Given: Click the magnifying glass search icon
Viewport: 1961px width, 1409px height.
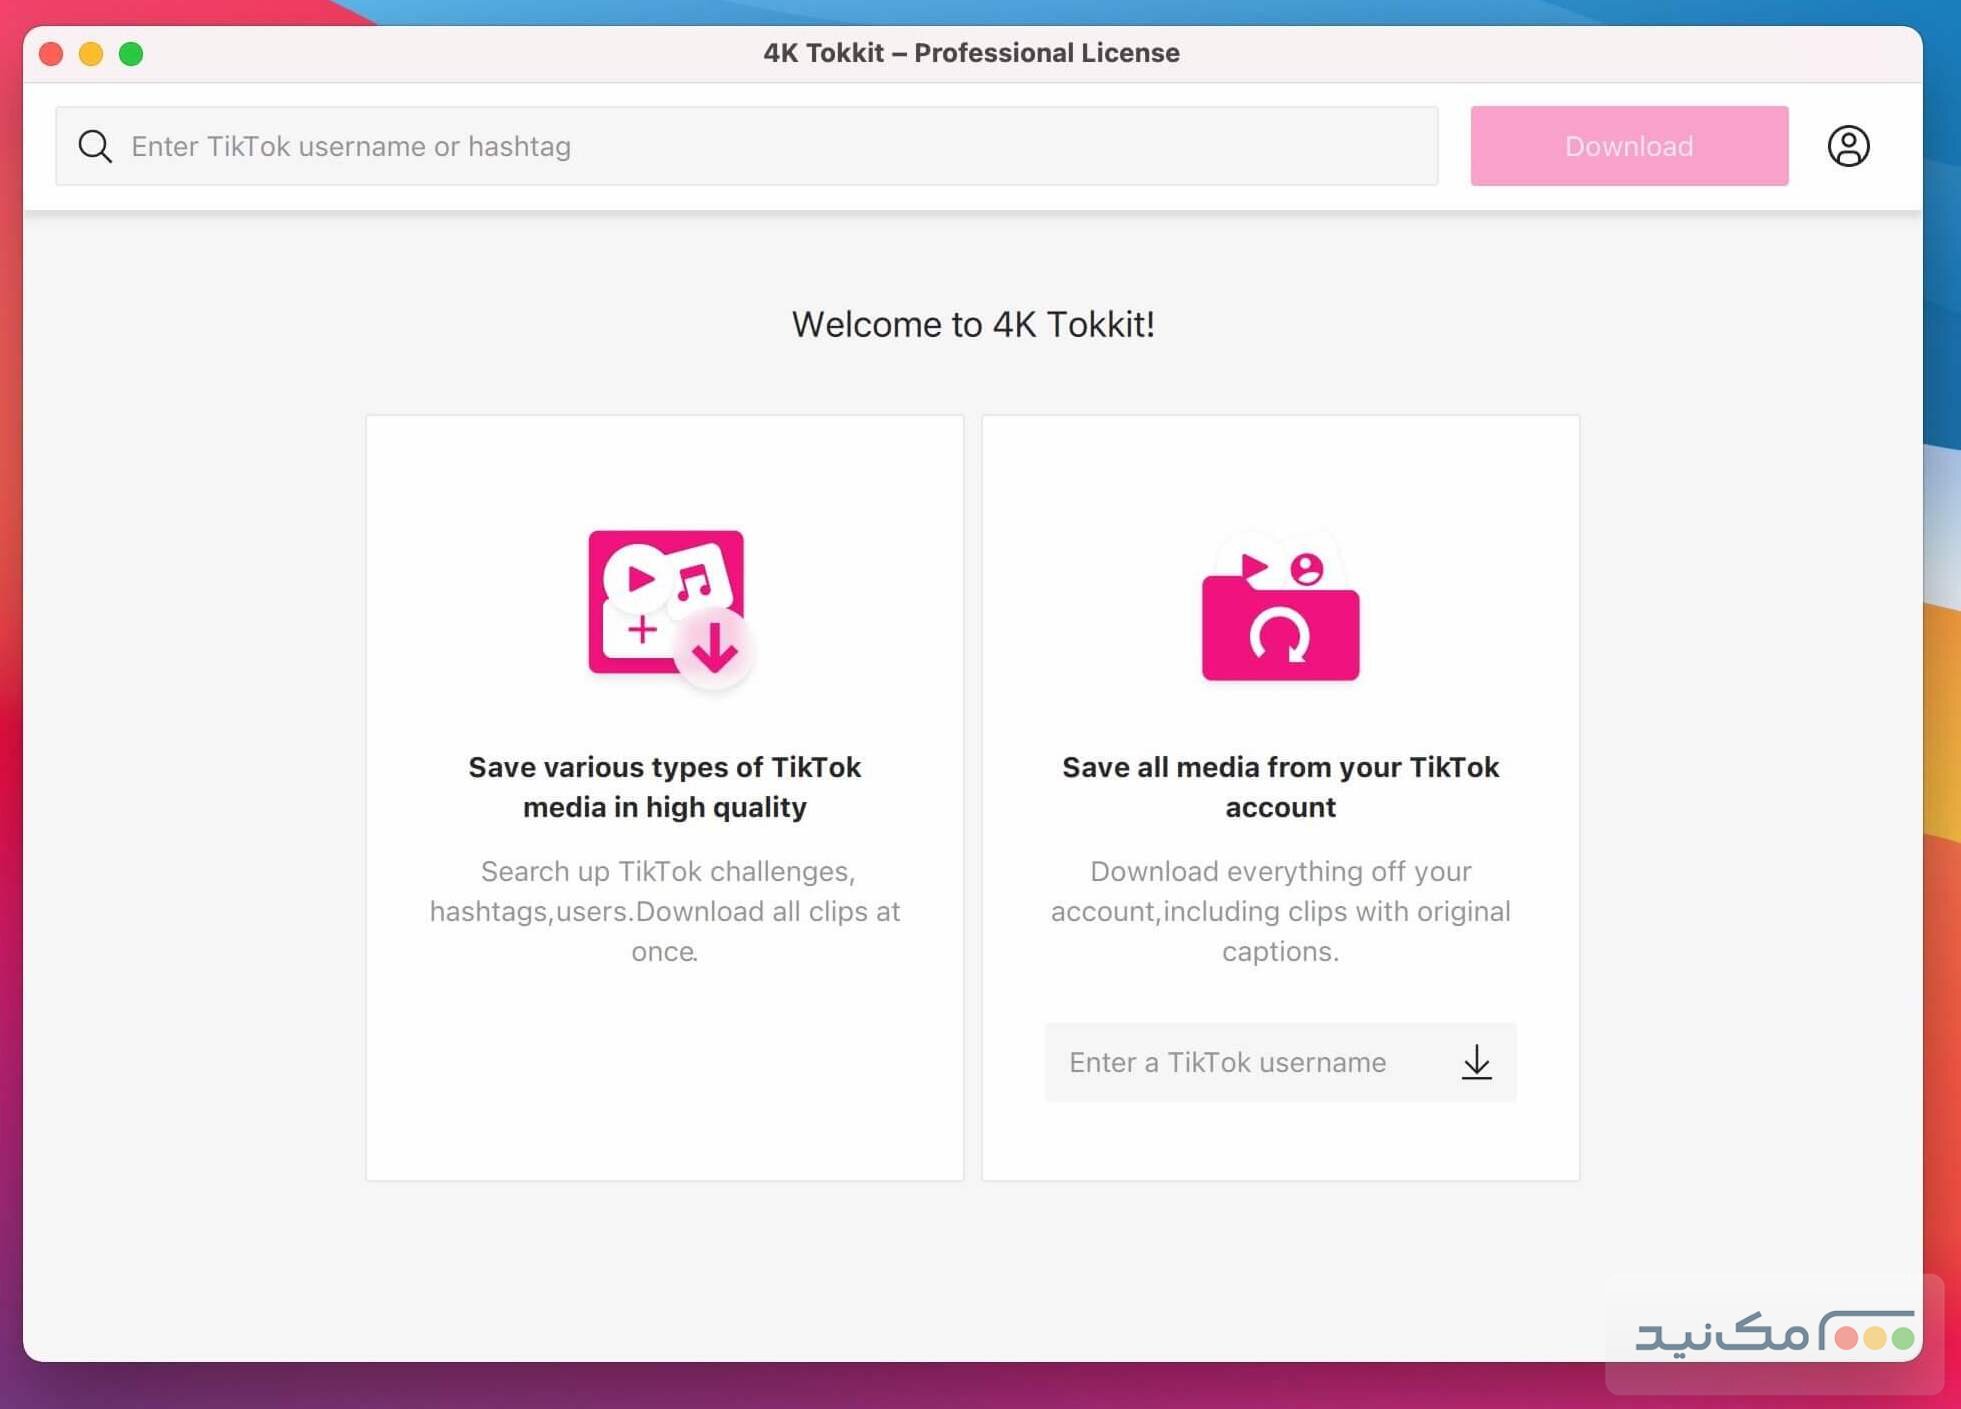Looking at the screenshot, I should 95,146.
